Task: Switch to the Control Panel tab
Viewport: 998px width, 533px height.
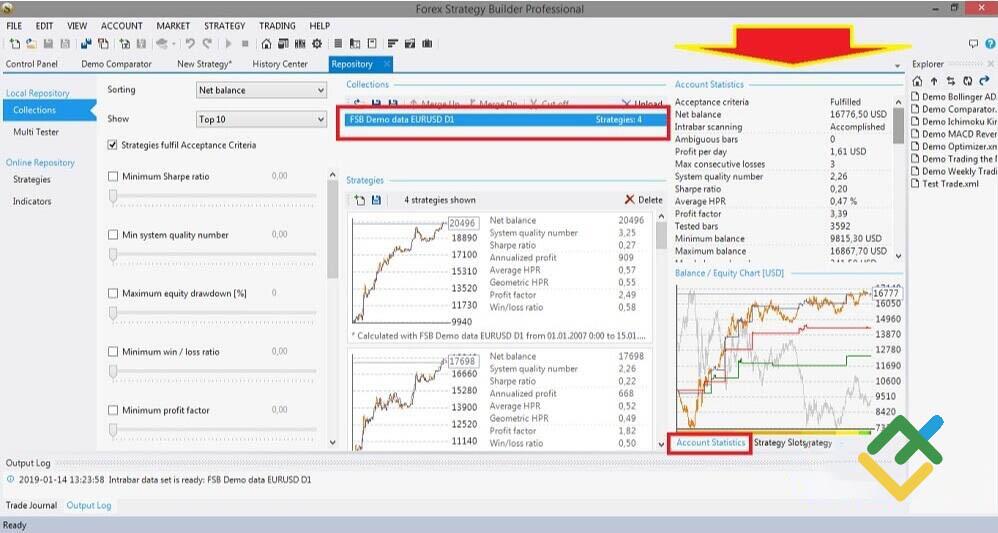Action: [32, 64]
